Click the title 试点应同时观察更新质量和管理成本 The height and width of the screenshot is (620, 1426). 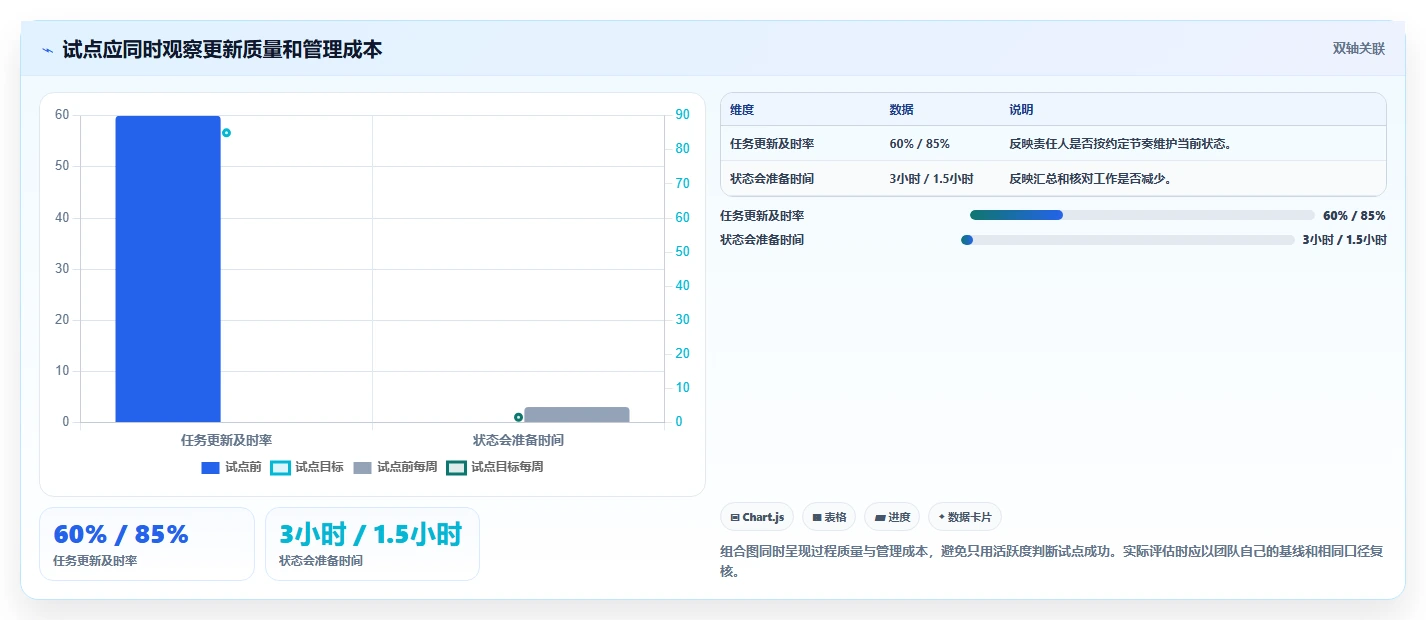click(222, 49)
